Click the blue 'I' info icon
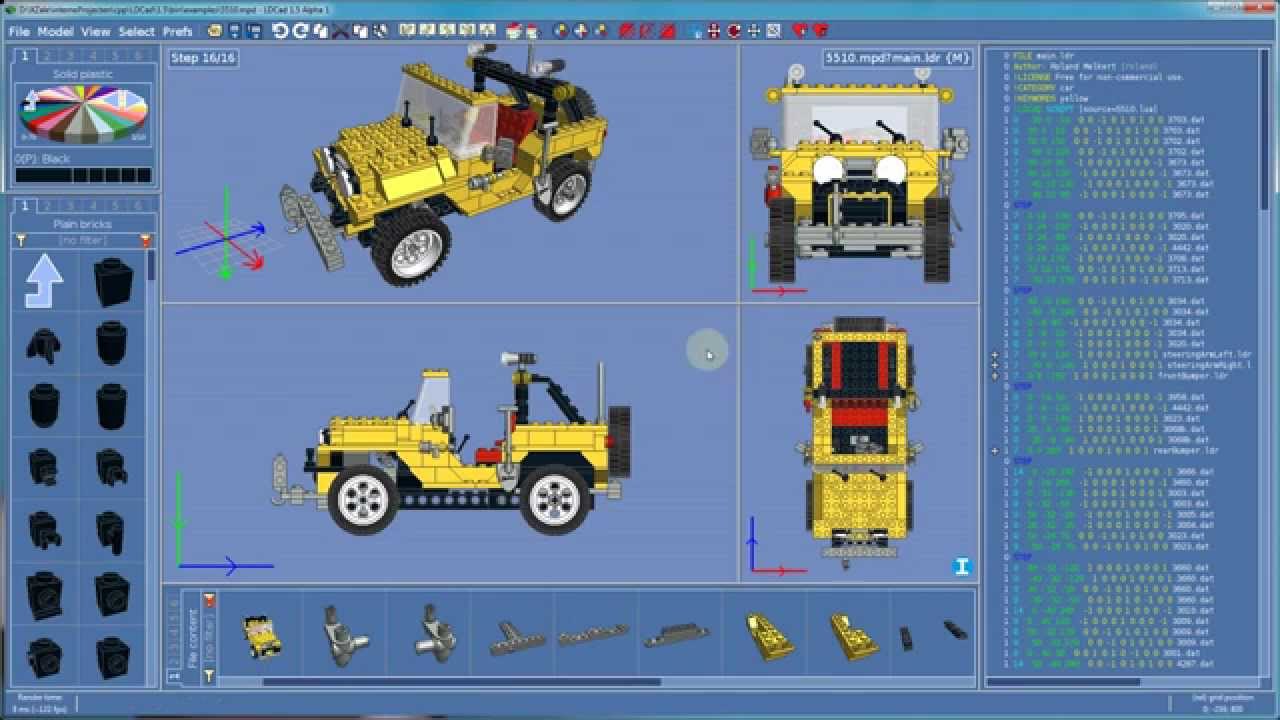This screenshot has width=1280, height=720. [962, 567]
